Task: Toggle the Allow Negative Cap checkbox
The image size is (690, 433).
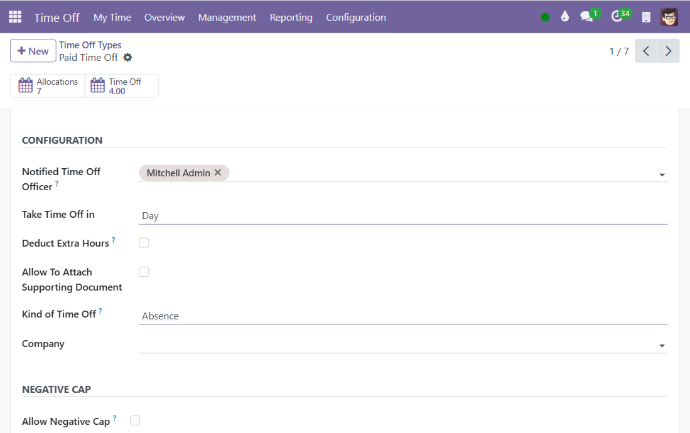Action: [x=135, y=421]
